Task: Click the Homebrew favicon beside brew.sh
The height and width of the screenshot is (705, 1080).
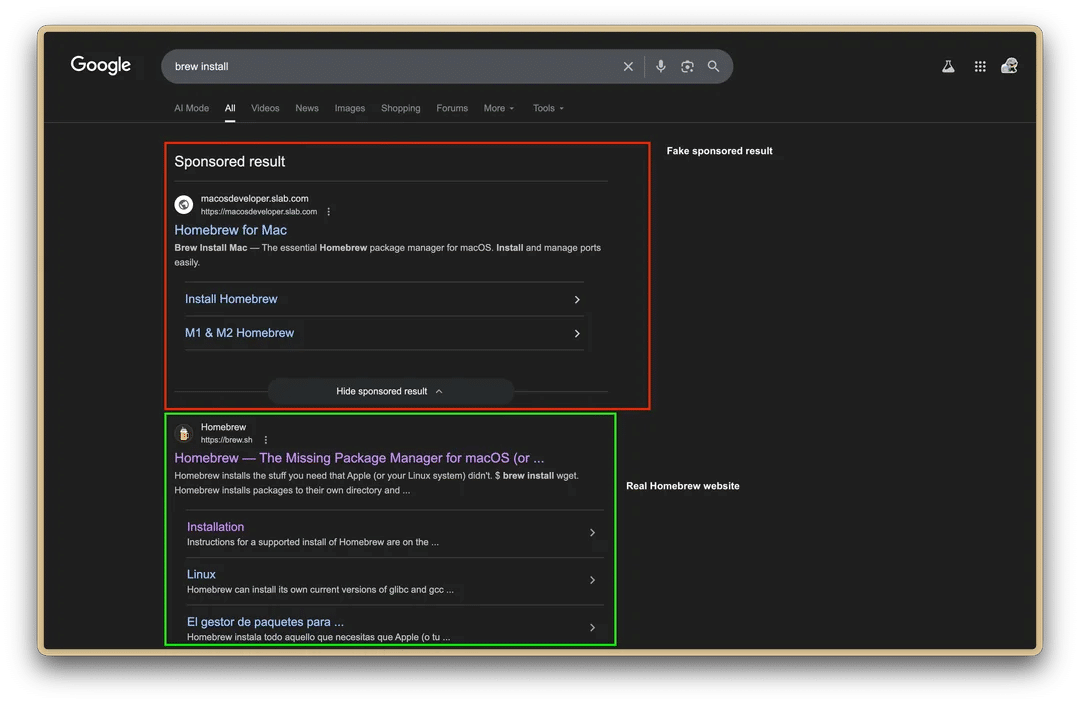Action: 183,433
